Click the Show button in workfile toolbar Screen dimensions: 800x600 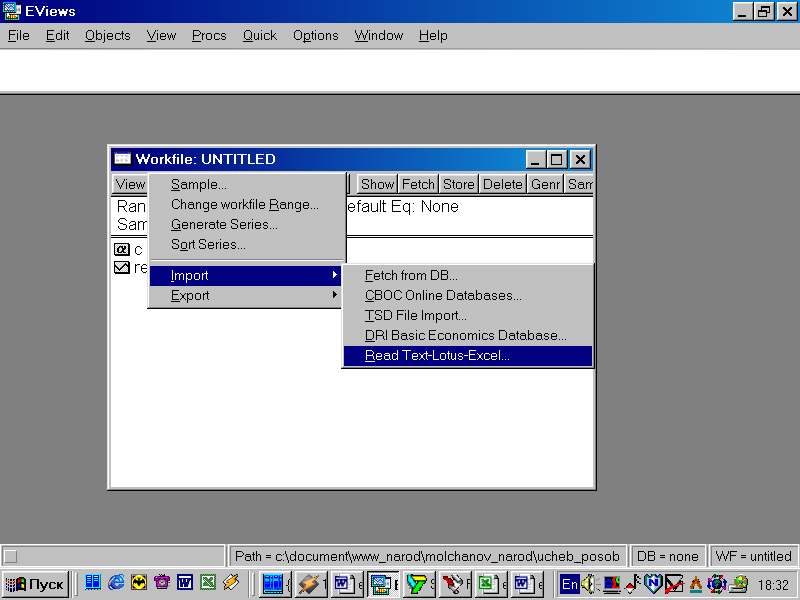click(x=377, y=184)
